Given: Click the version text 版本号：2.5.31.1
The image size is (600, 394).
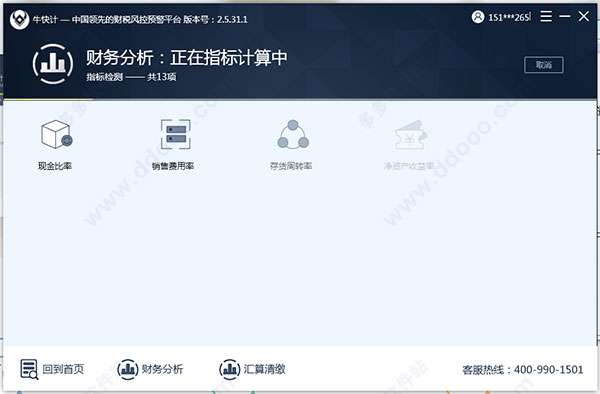Looking at the screenshot, I should [x=215, y=19].
